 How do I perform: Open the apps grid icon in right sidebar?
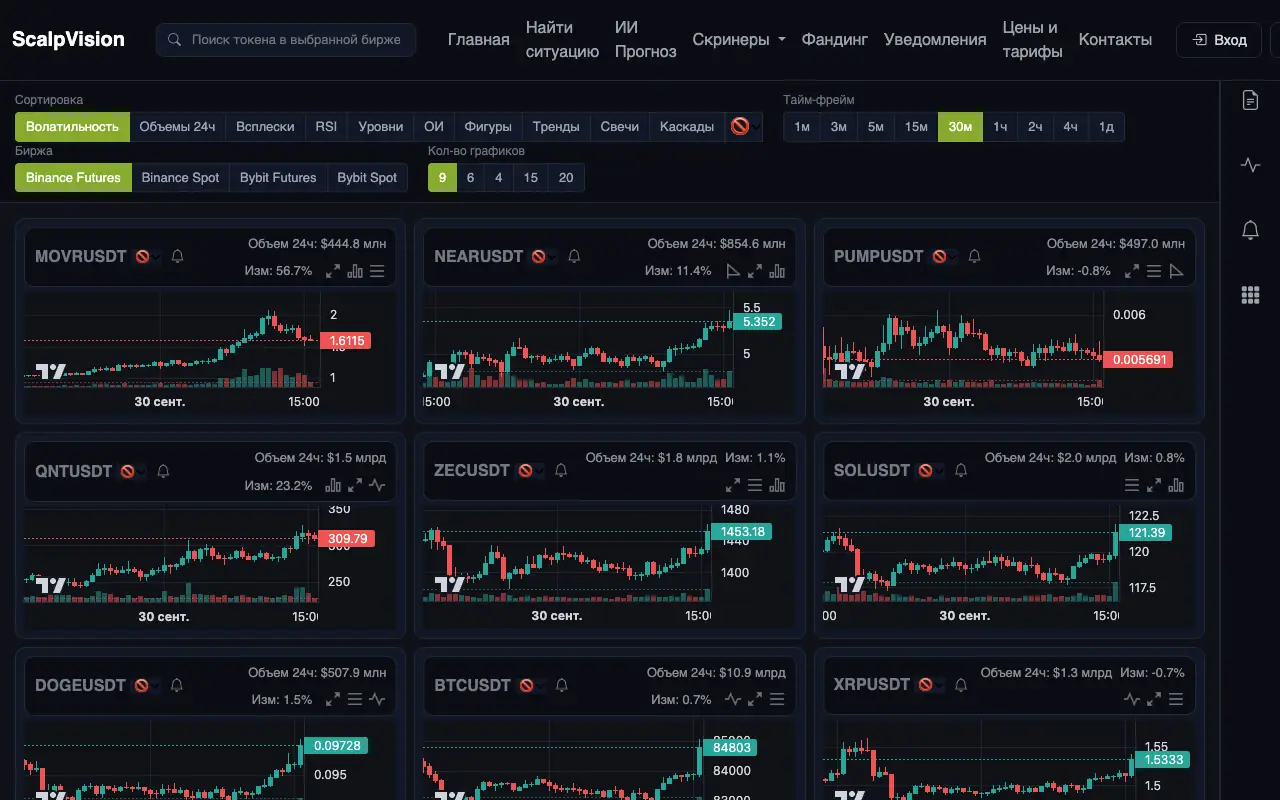[x=1250, y=294]
